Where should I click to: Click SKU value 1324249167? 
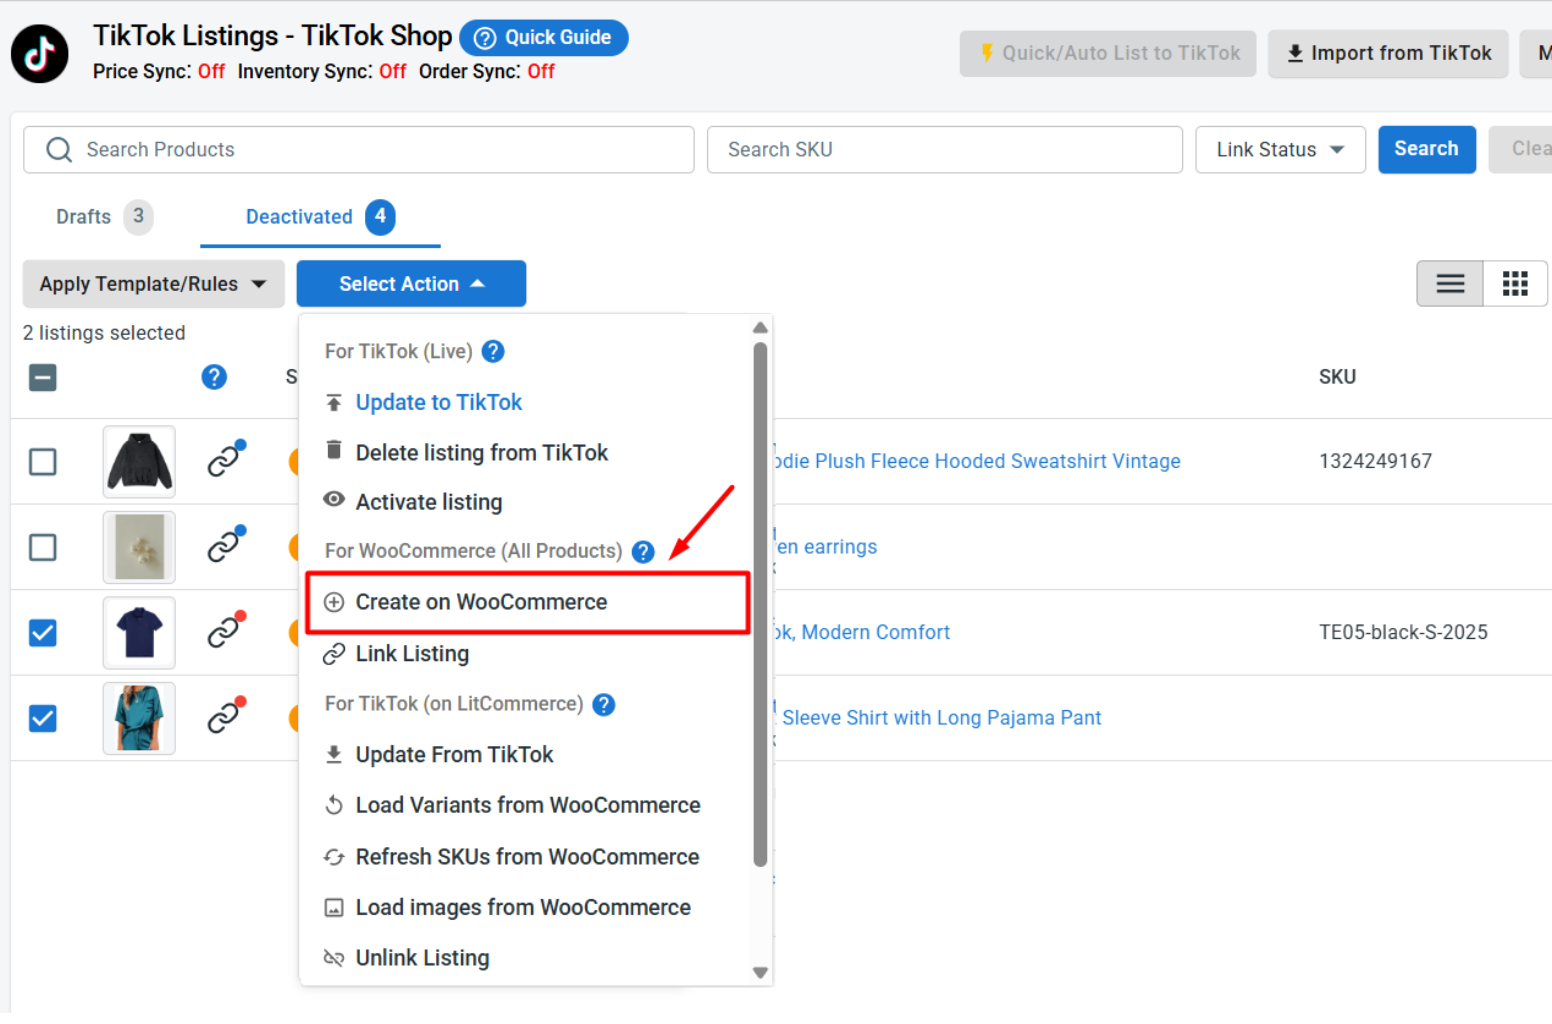click(x=1375, y=461)
